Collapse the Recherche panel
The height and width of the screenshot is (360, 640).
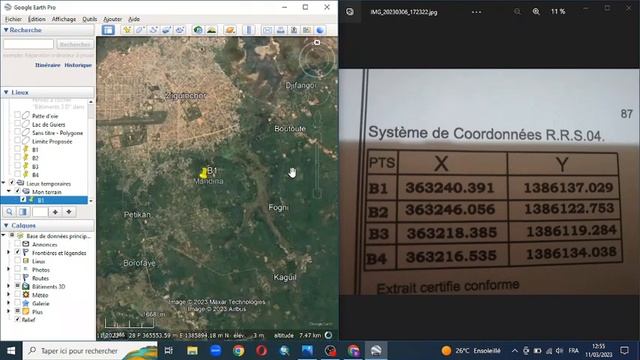click(6, 30)
